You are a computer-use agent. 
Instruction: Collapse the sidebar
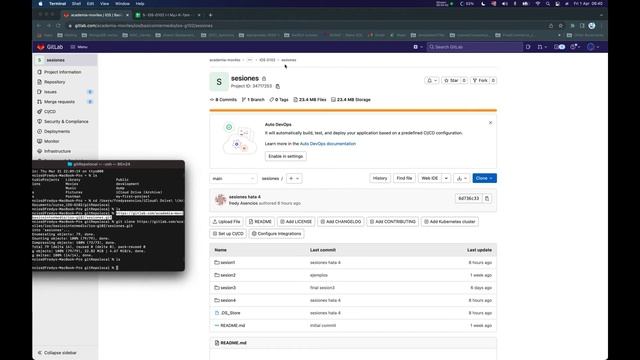click(57, 353)
